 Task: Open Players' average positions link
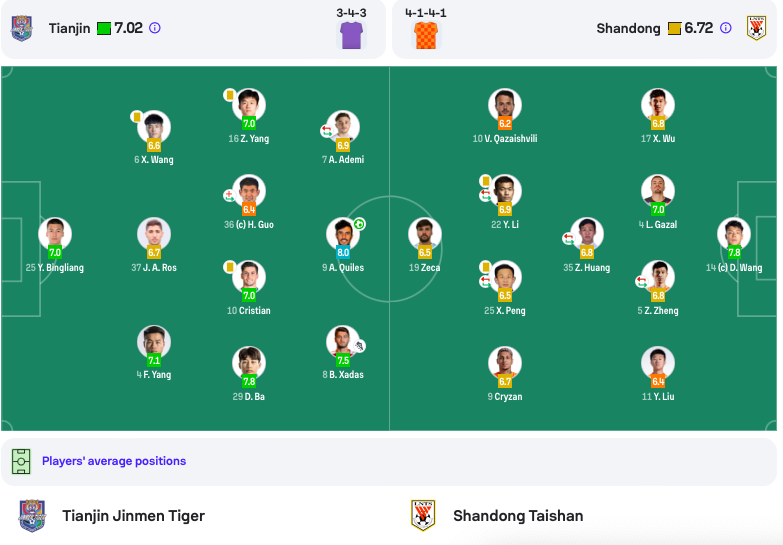tap(114, 461)
